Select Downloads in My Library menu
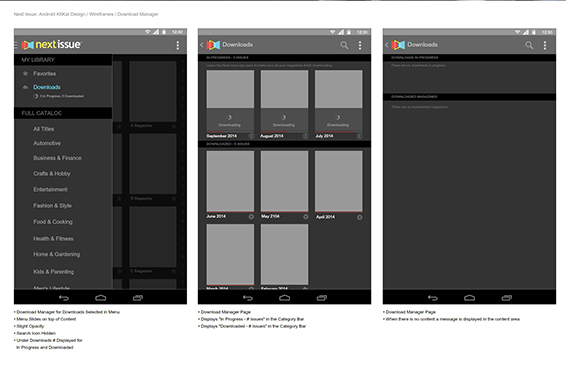Viewport: 566px width, 375px height. [x=47, y=87]
